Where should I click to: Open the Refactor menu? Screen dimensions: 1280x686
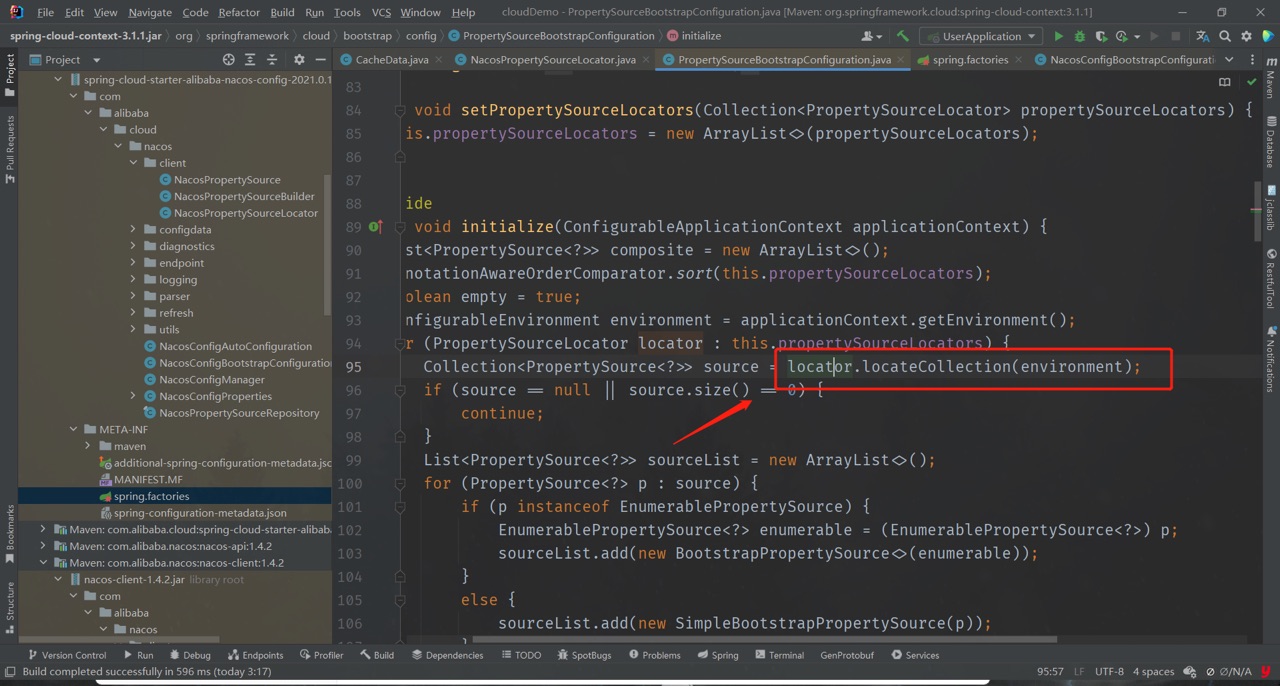pos(238,12)
